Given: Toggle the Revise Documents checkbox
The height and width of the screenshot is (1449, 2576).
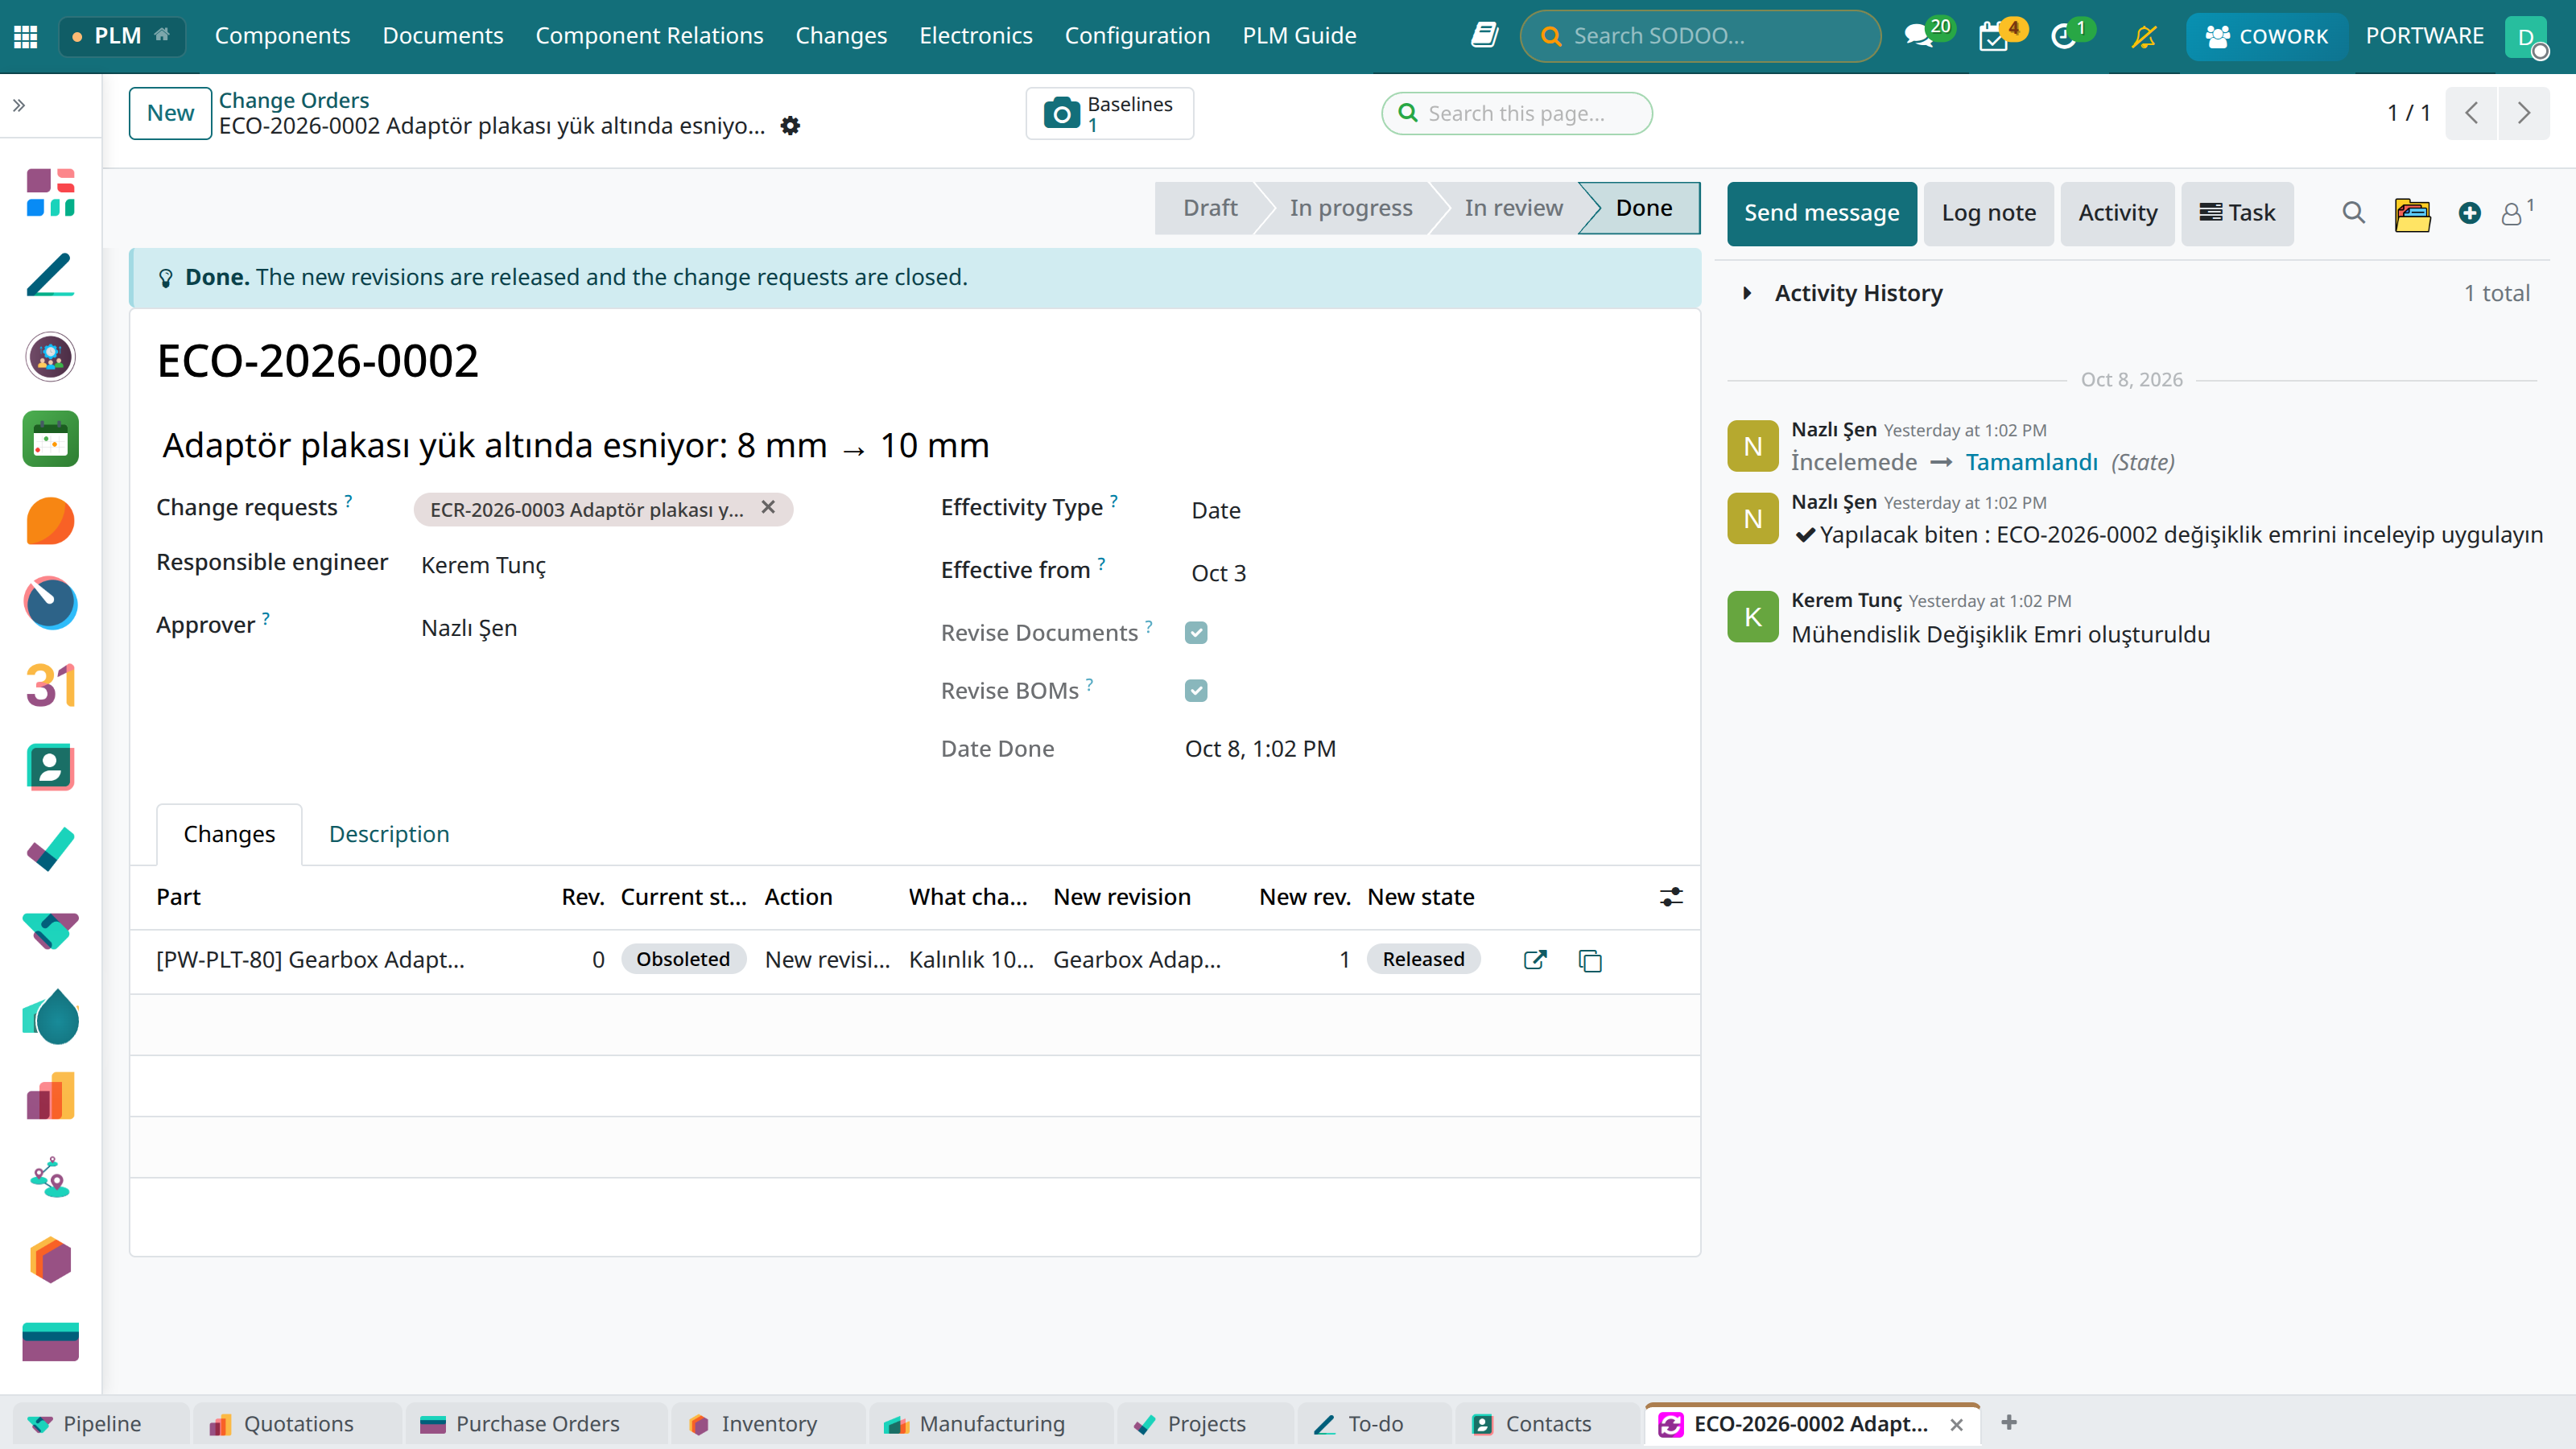Looking at the screenshot, I should tap(1196, 633).
